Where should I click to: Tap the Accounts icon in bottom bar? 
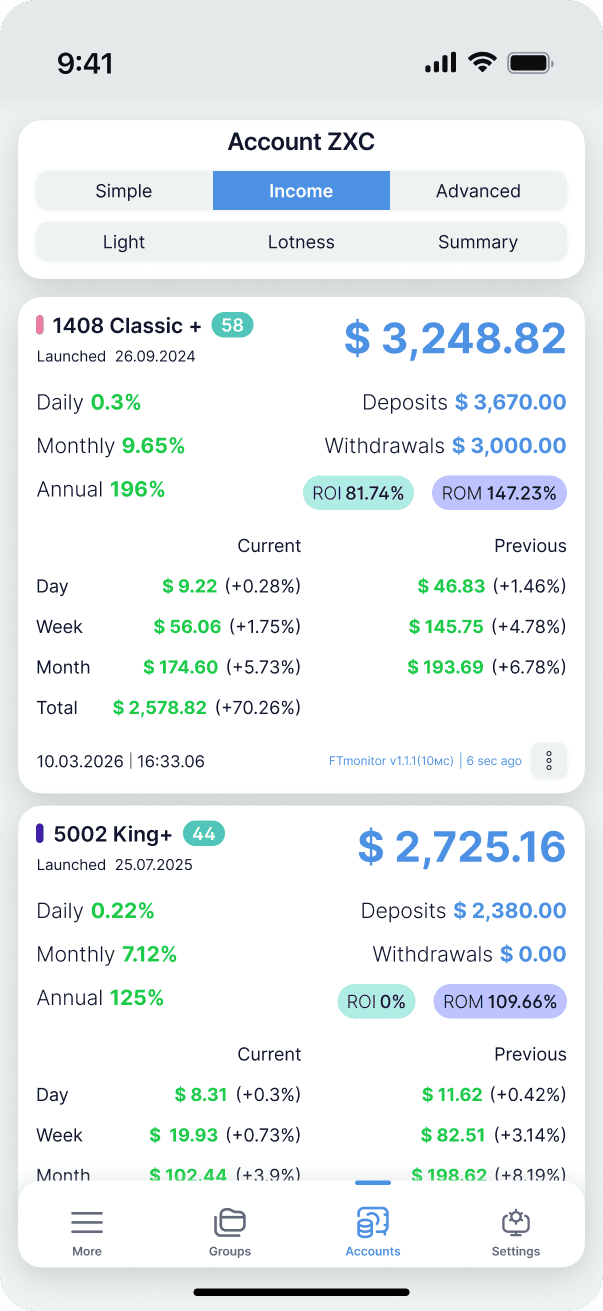(x=372, y=1222)
